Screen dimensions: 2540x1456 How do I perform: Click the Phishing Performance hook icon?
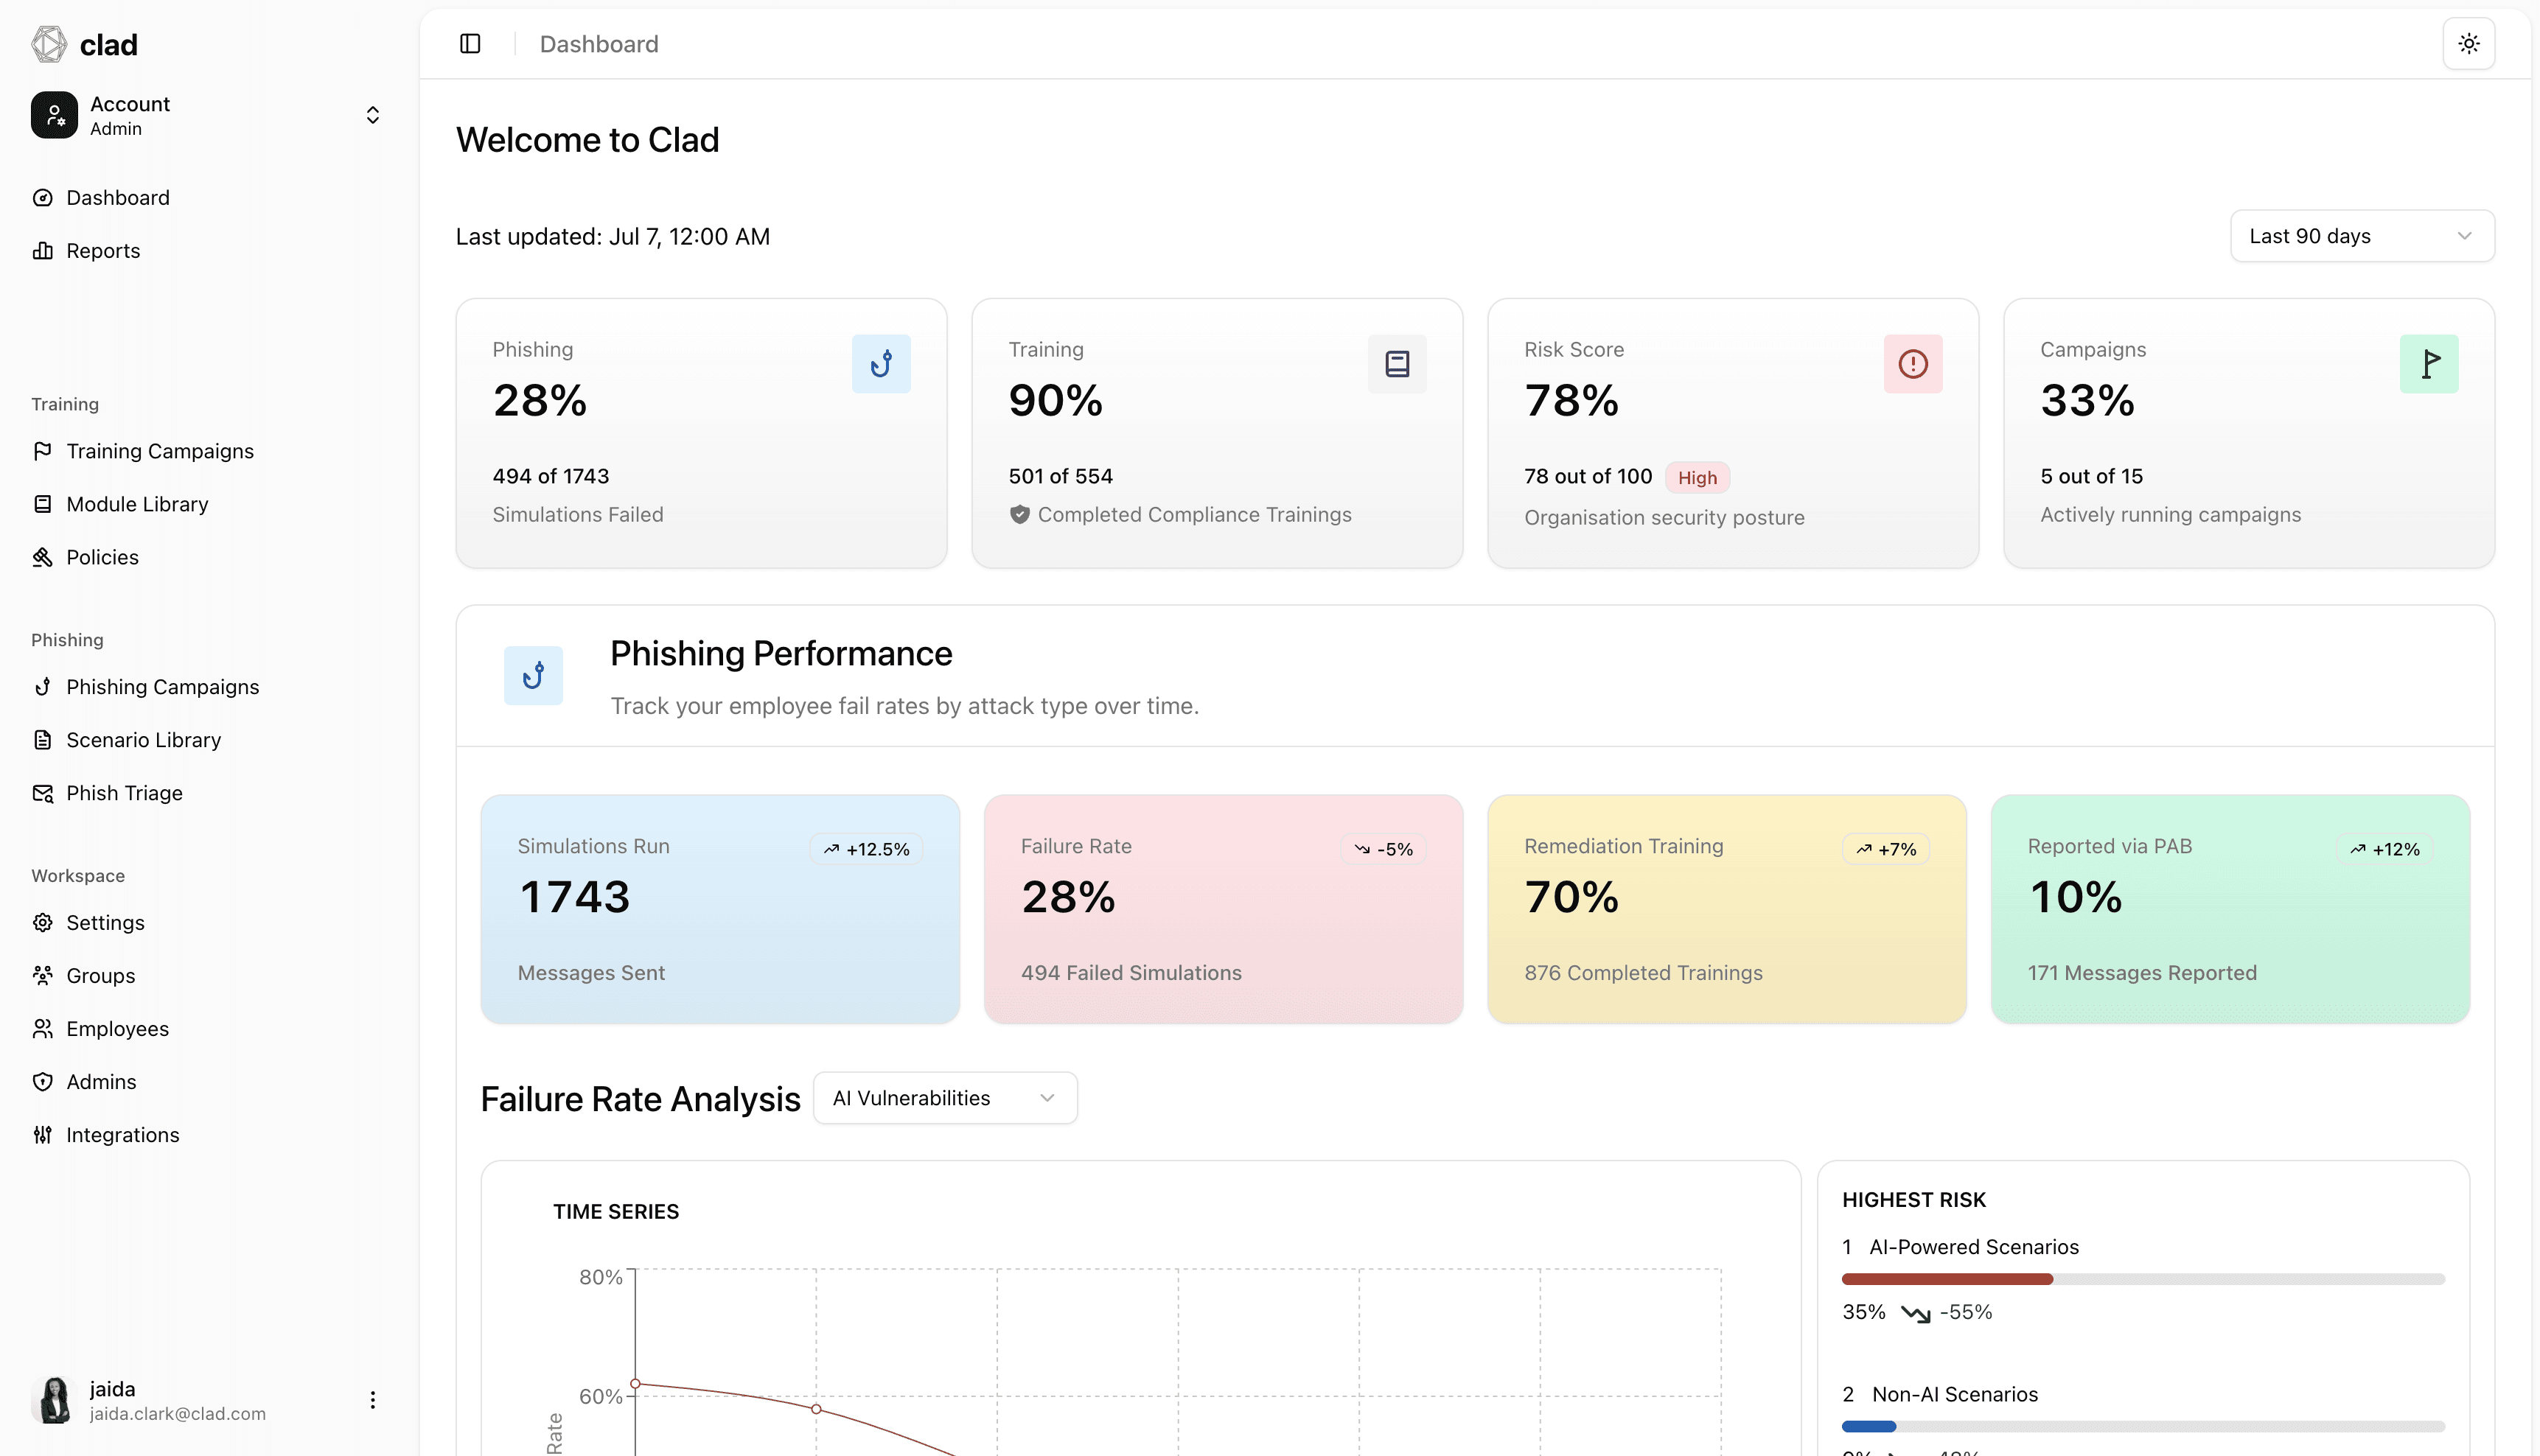point(533,676)
